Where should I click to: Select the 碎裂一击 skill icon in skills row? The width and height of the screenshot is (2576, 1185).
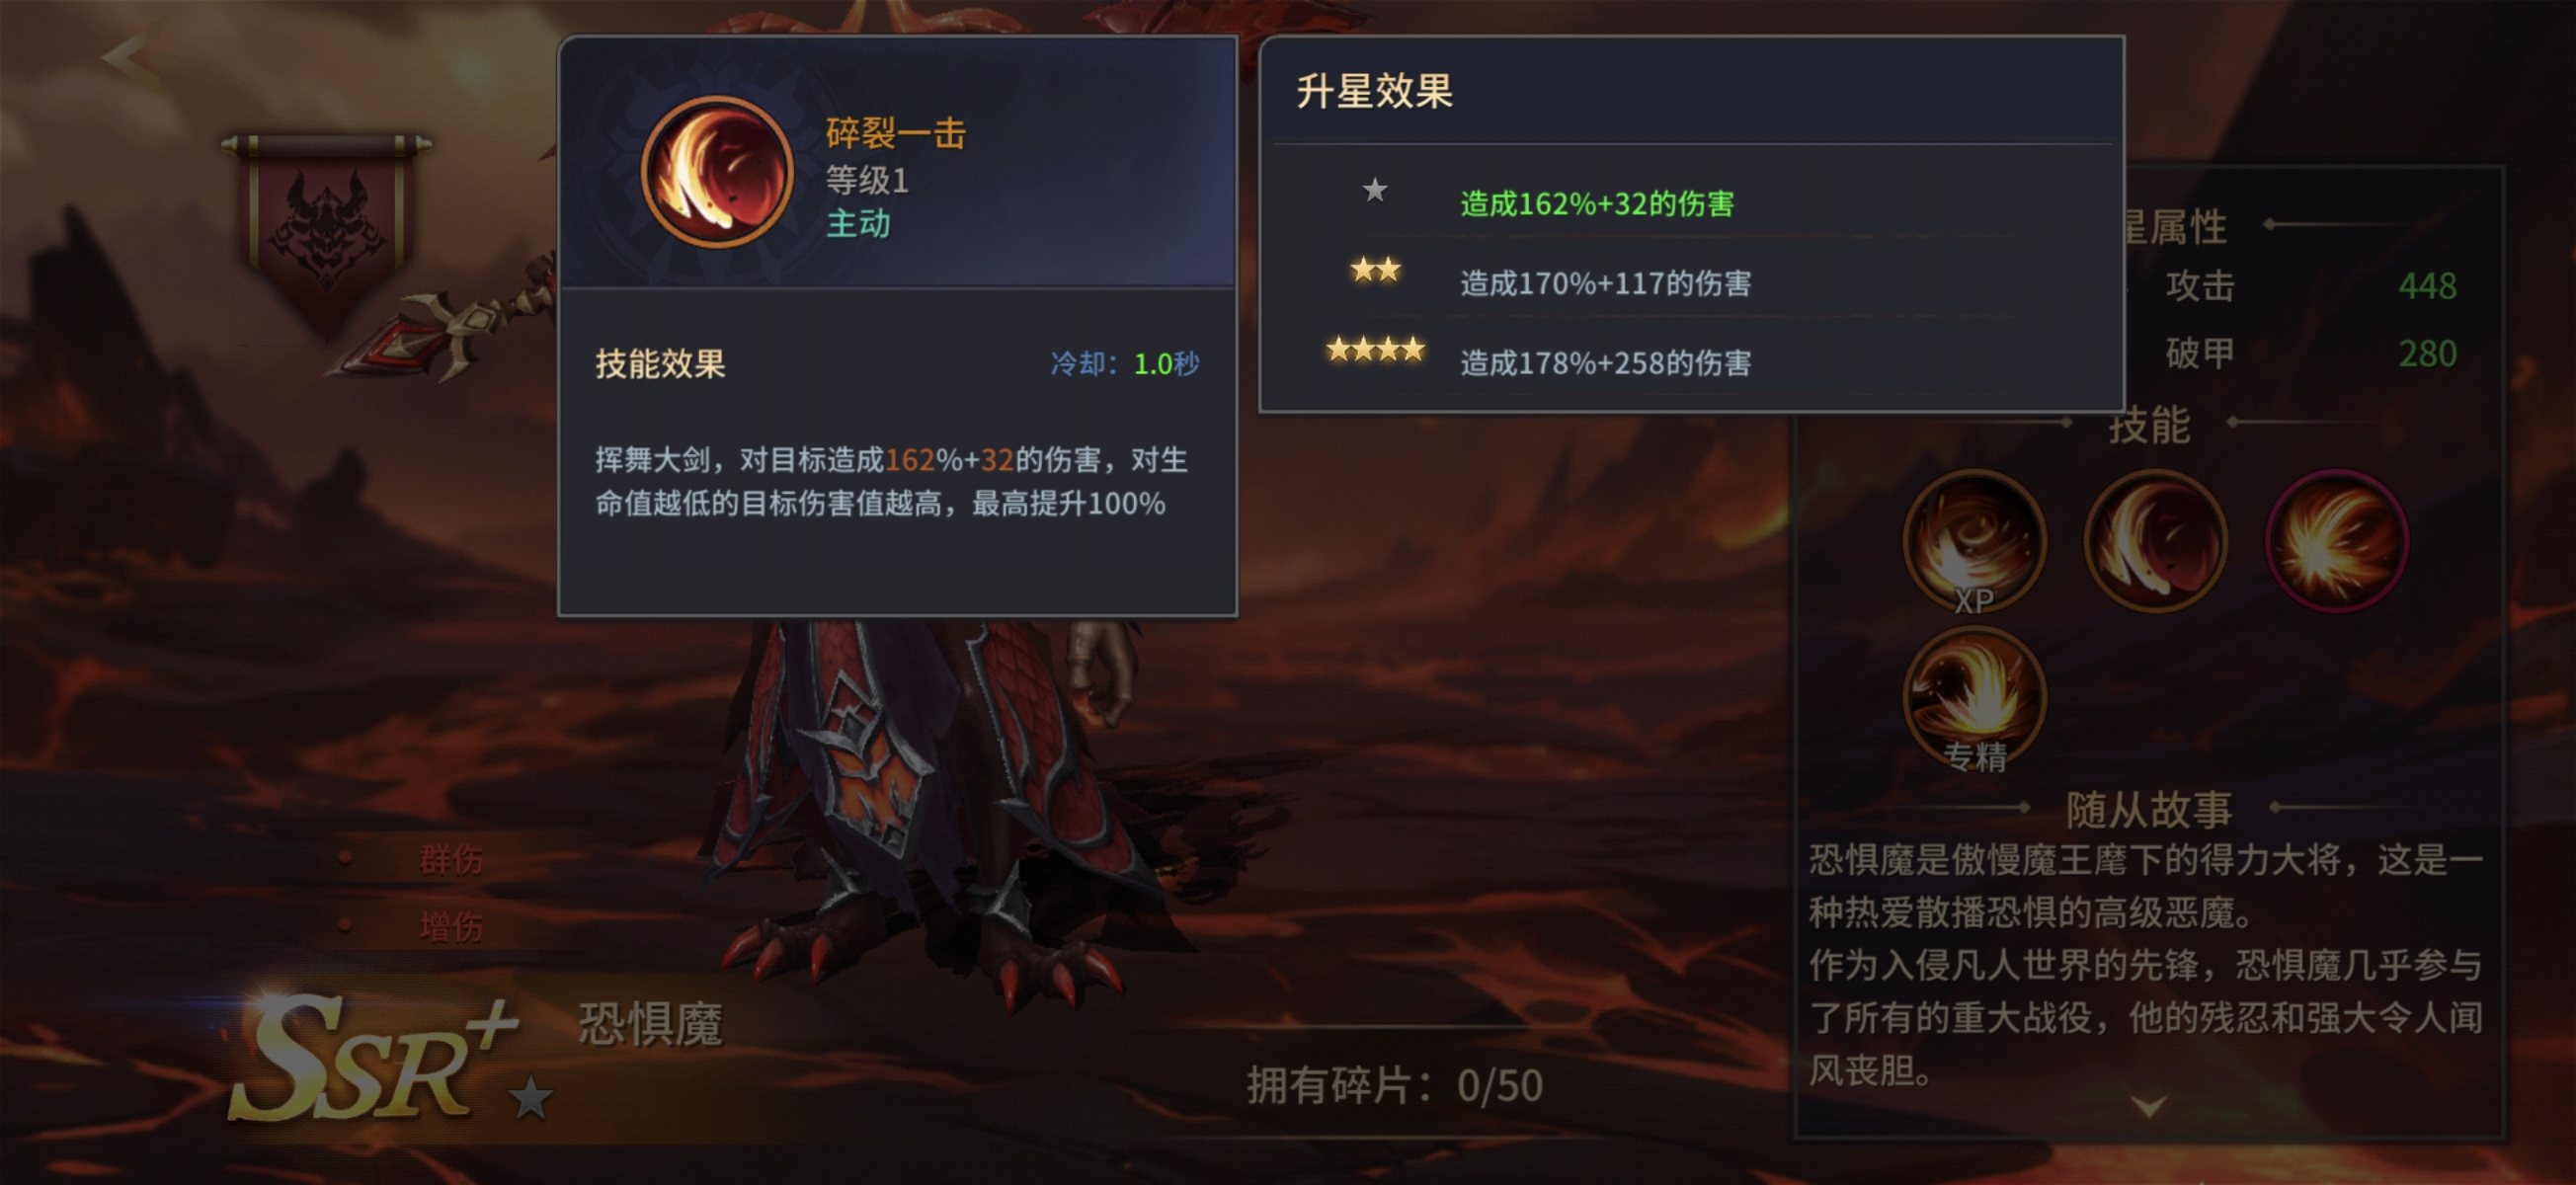[2155, 541]
